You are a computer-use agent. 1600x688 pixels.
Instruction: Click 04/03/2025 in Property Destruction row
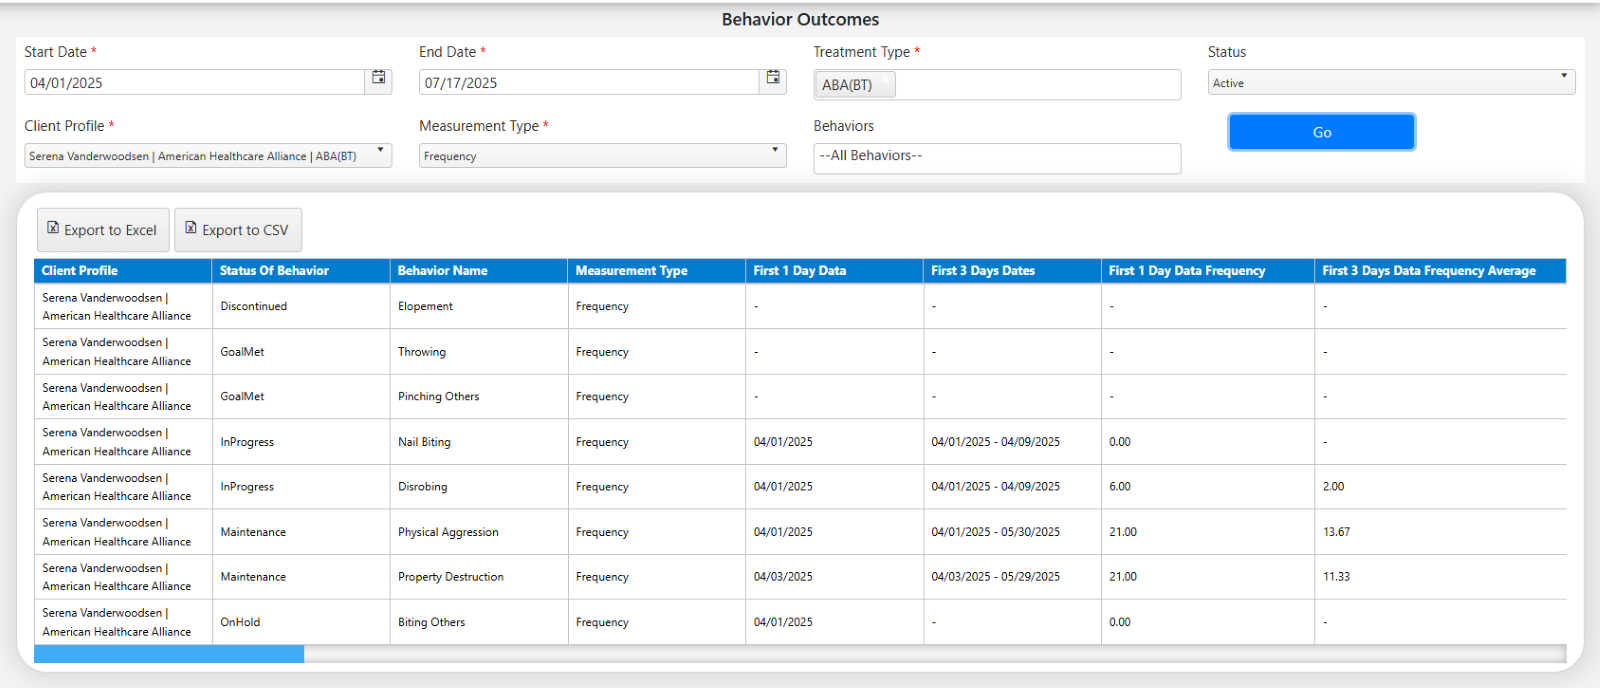coord(783,577)
